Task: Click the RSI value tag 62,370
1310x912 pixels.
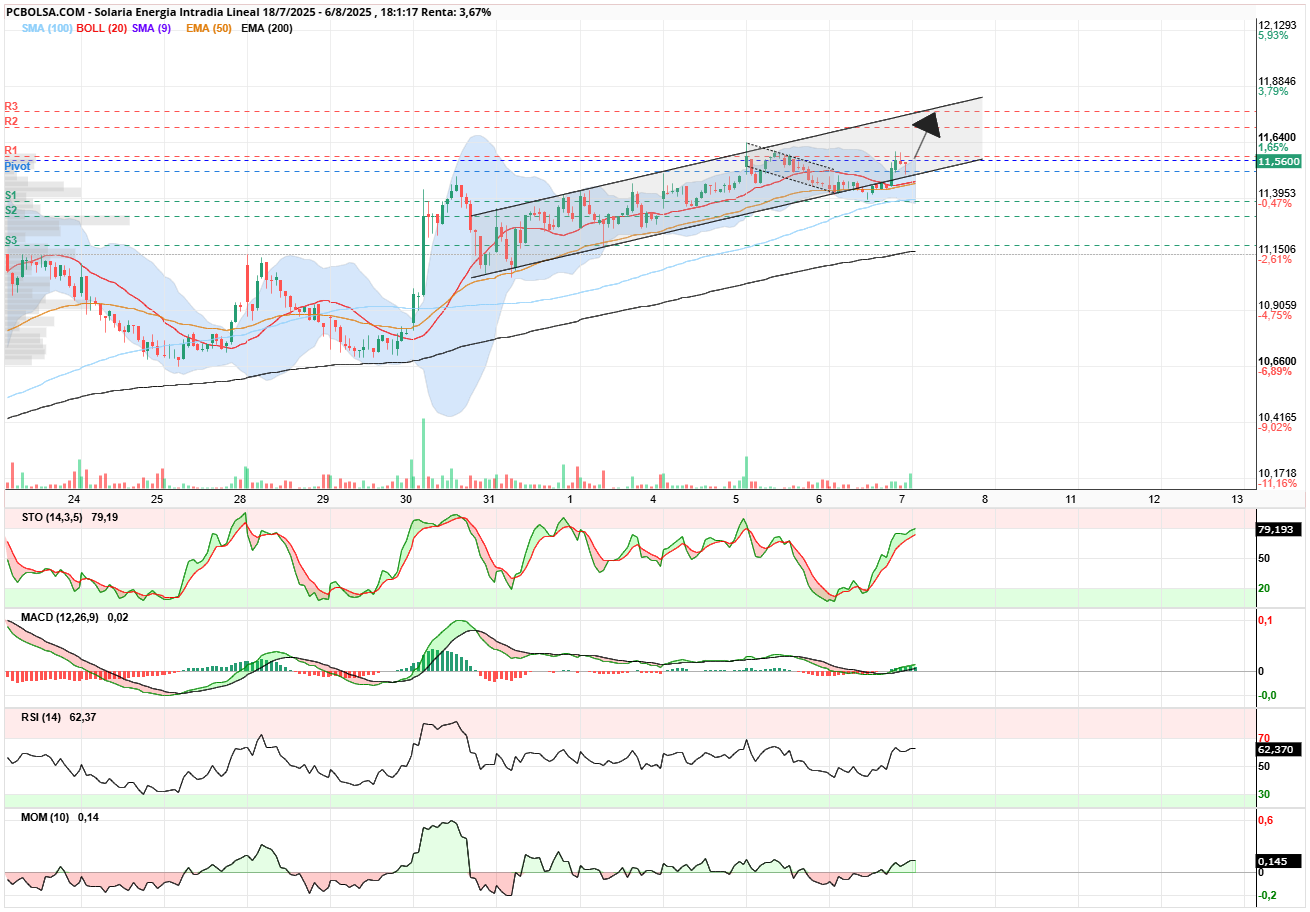Action: pos(1279,748)
